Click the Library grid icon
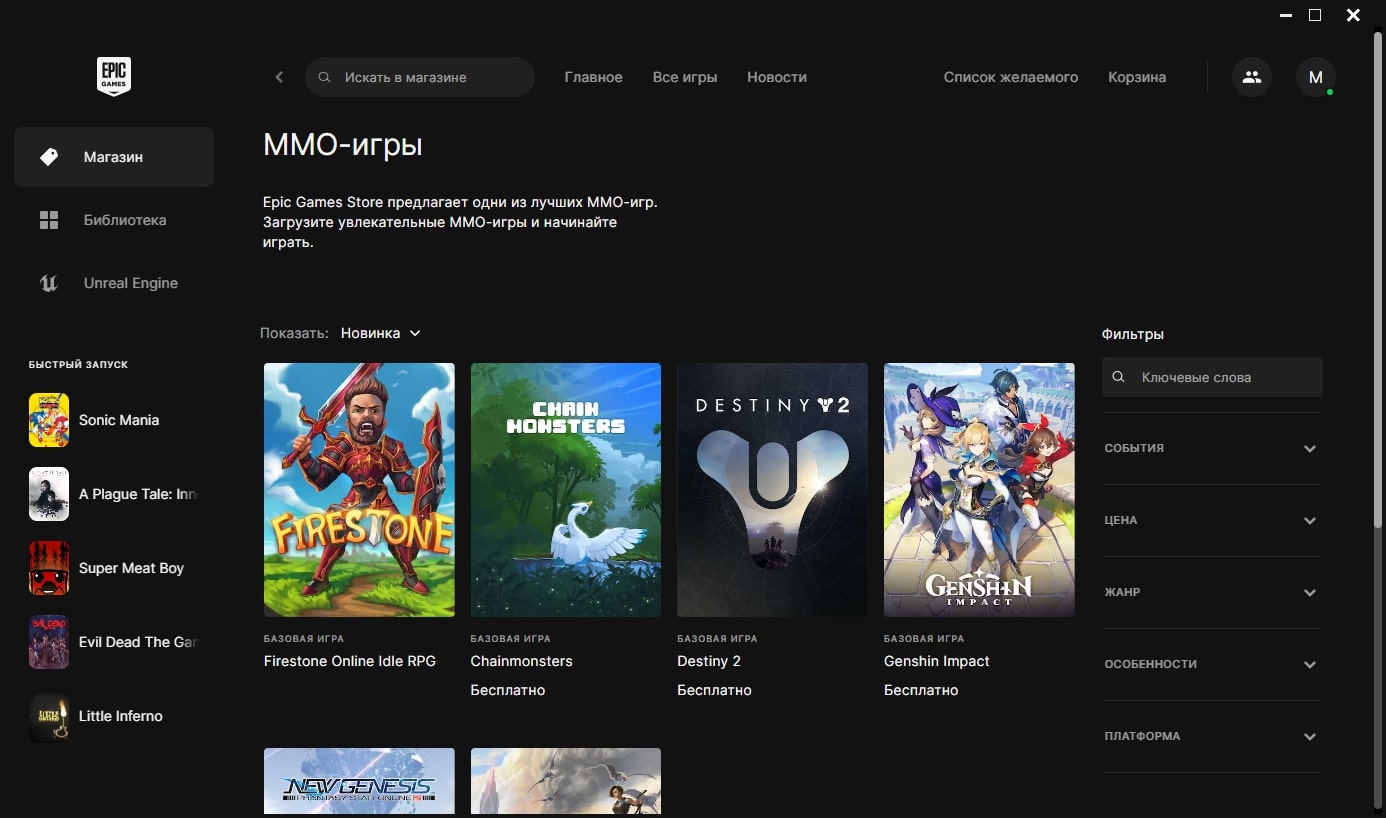This screenshot has width=1386, height=818. click(x=49, y=220)
